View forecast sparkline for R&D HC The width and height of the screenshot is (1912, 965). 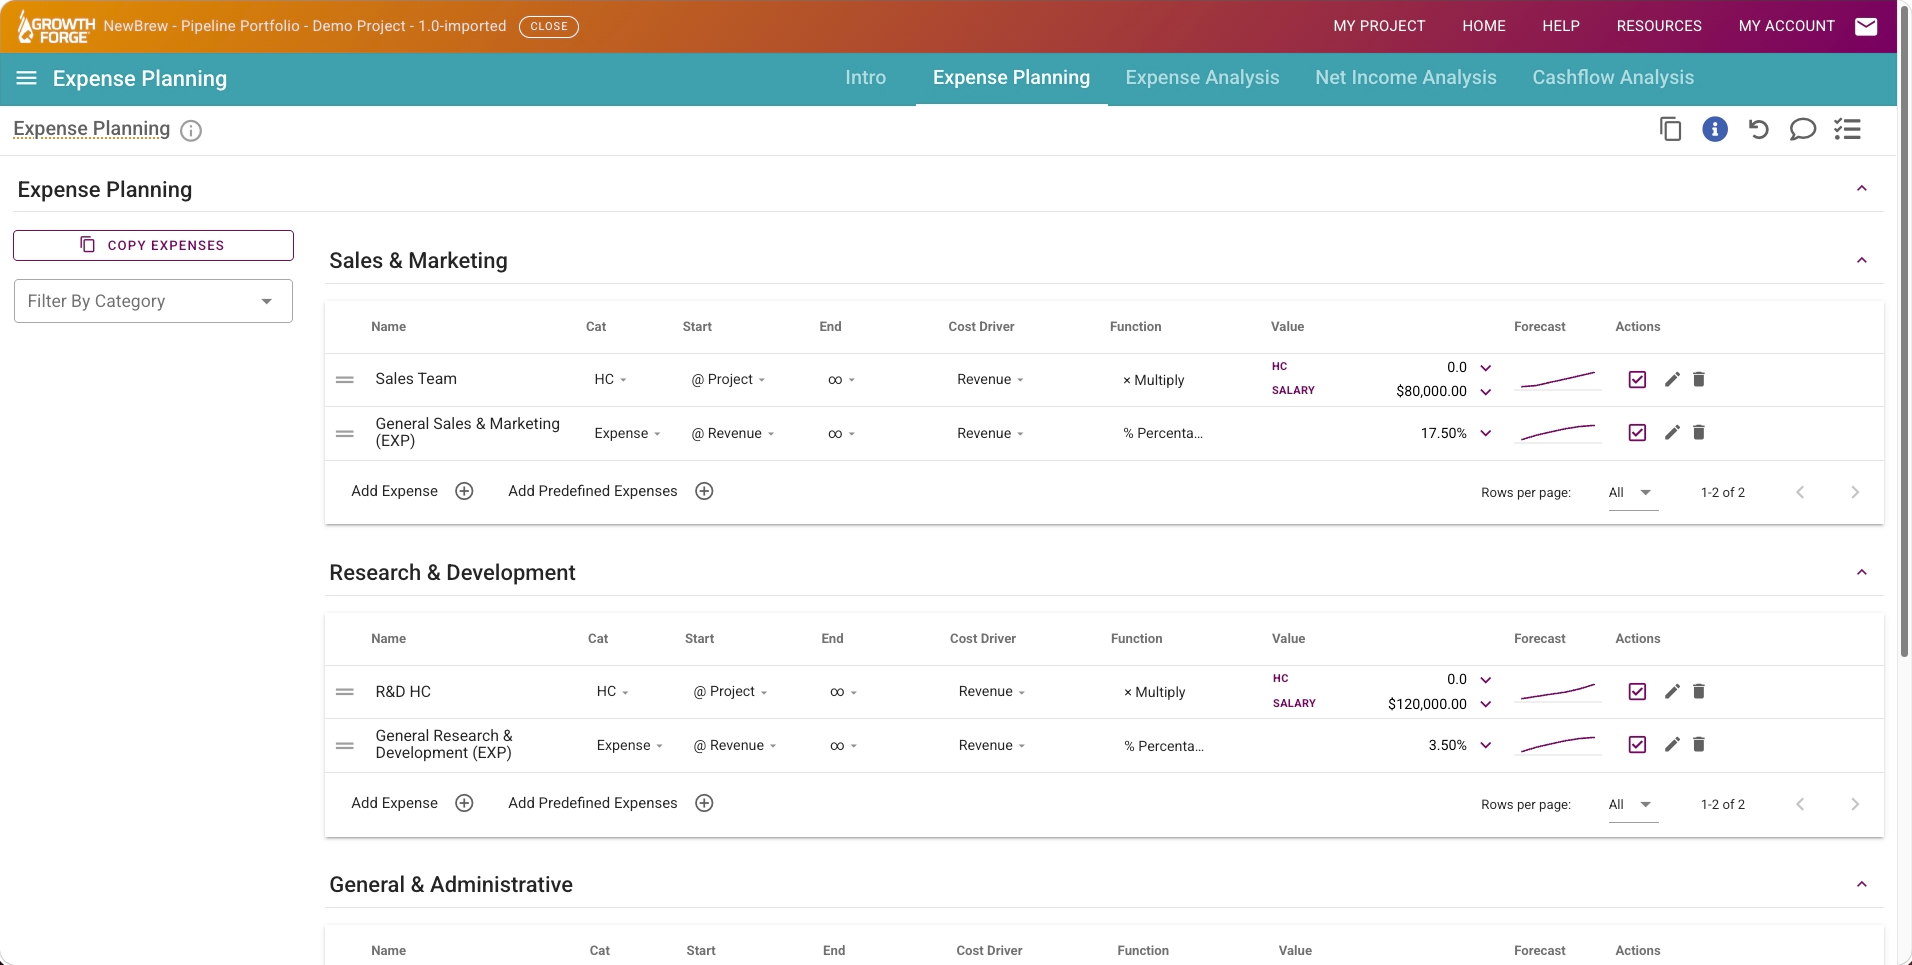click(1558, 692)
